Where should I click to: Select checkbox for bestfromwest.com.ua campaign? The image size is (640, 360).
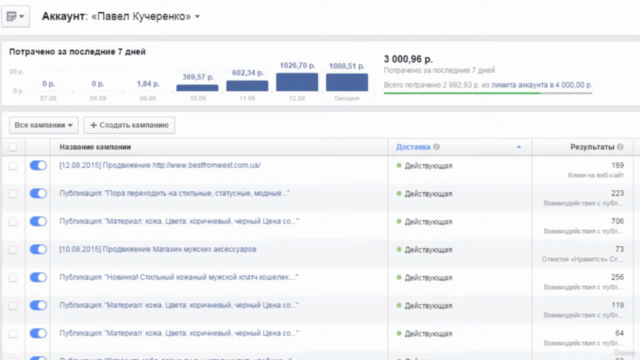click(x=13, y=166)
